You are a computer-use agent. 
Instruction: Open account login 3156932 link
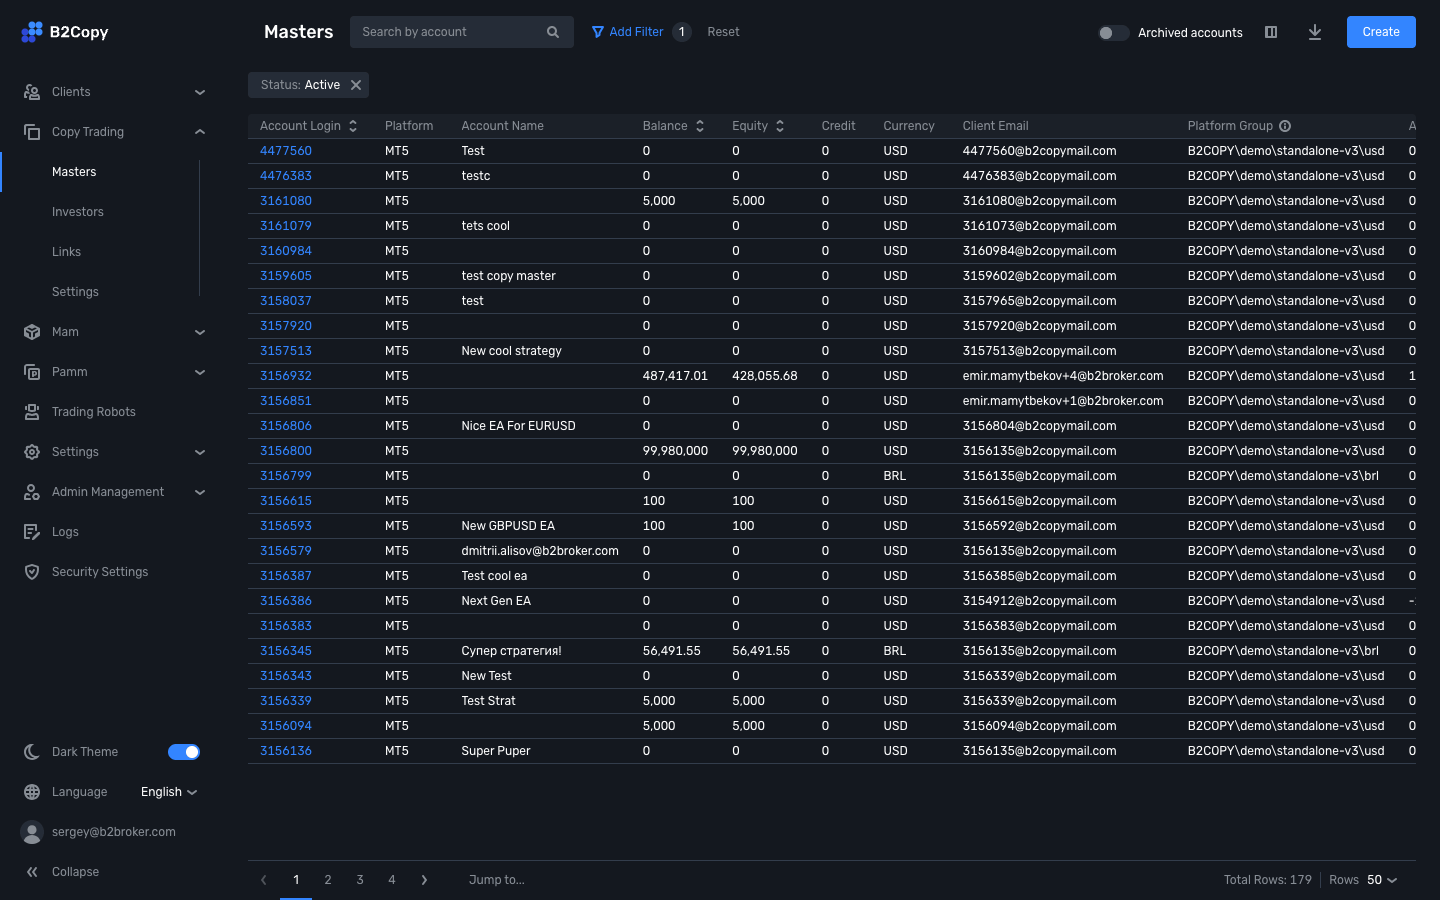[x=286, y=376]
